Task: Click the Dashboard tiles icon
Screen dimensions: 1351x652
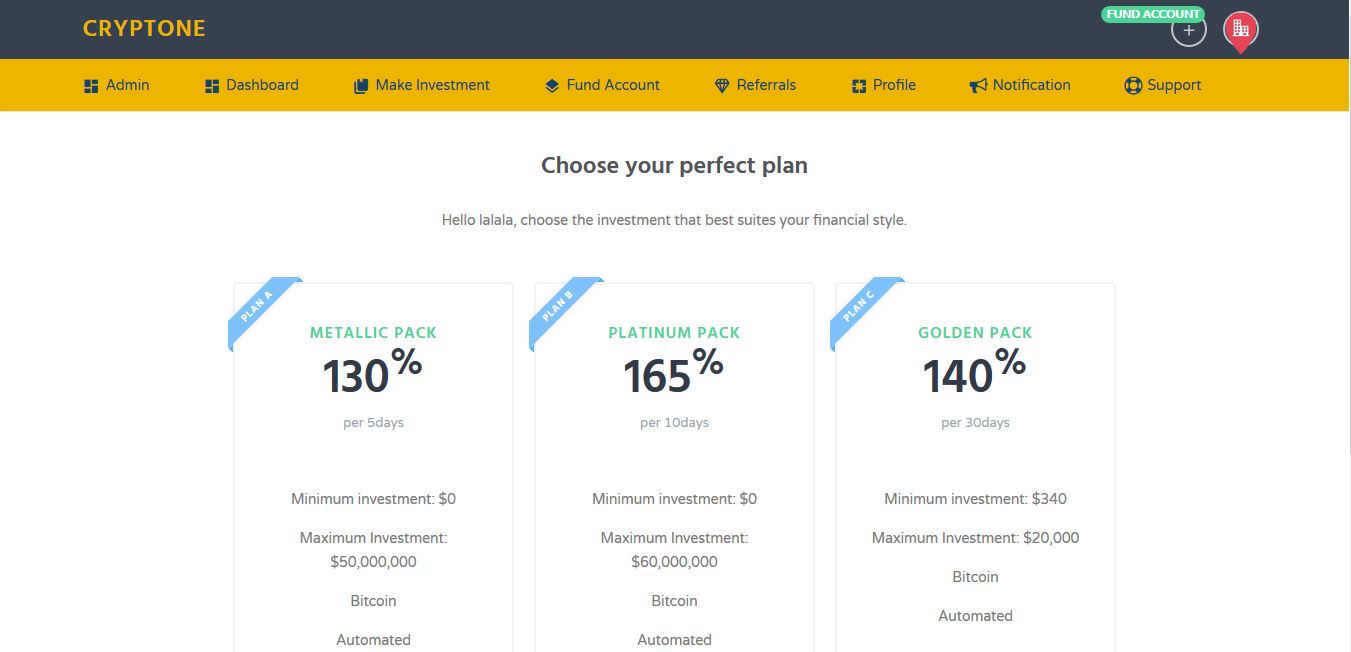Action: tap(211, 85)
